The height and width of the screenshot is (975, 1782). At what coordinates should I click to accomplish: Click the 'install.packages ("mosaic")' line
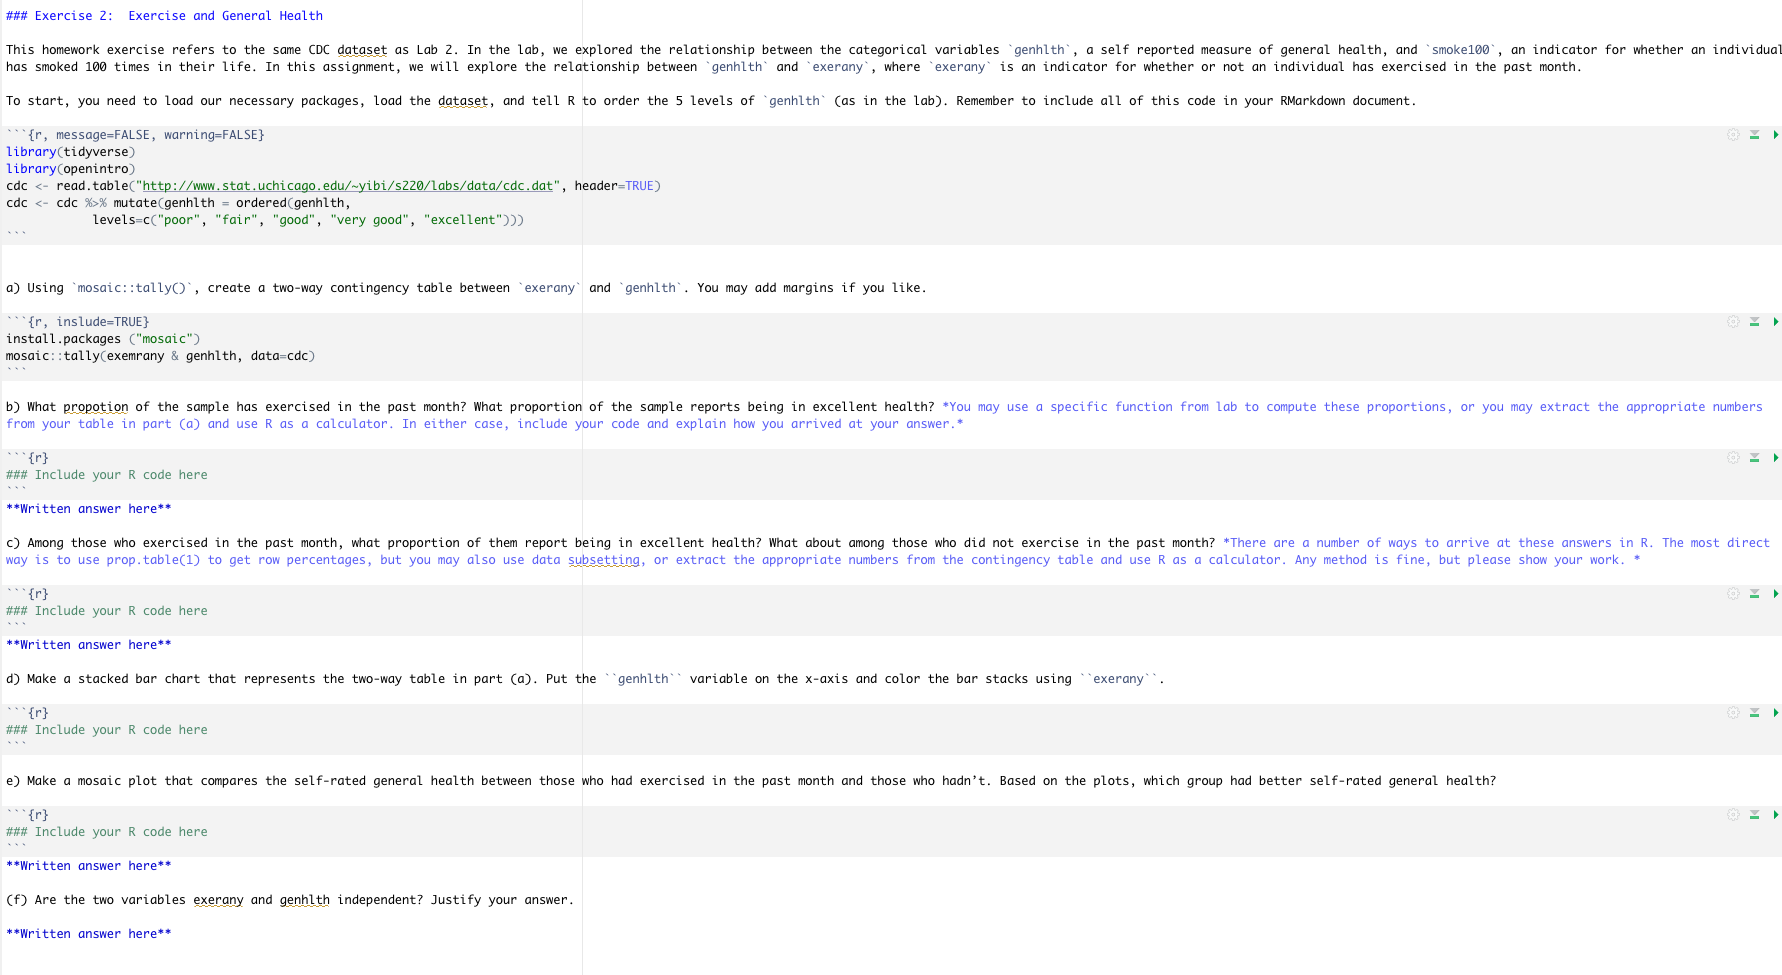103,339
